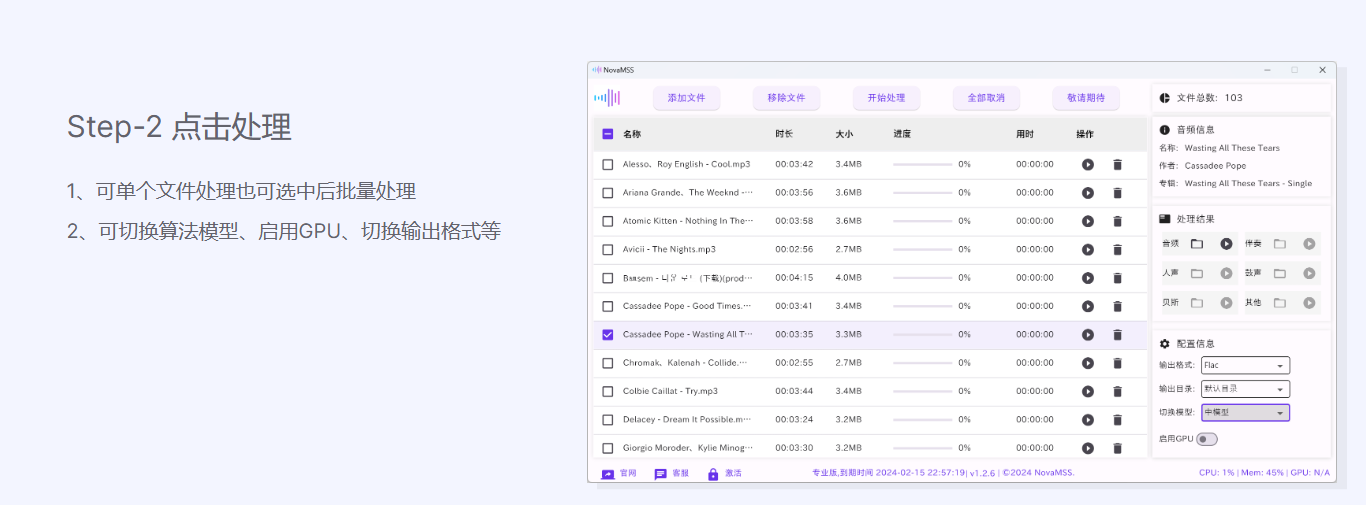The width and height of the screenshot is (1366, 505).
Task: Play the 其他 result track
Action: point(1309,302)
